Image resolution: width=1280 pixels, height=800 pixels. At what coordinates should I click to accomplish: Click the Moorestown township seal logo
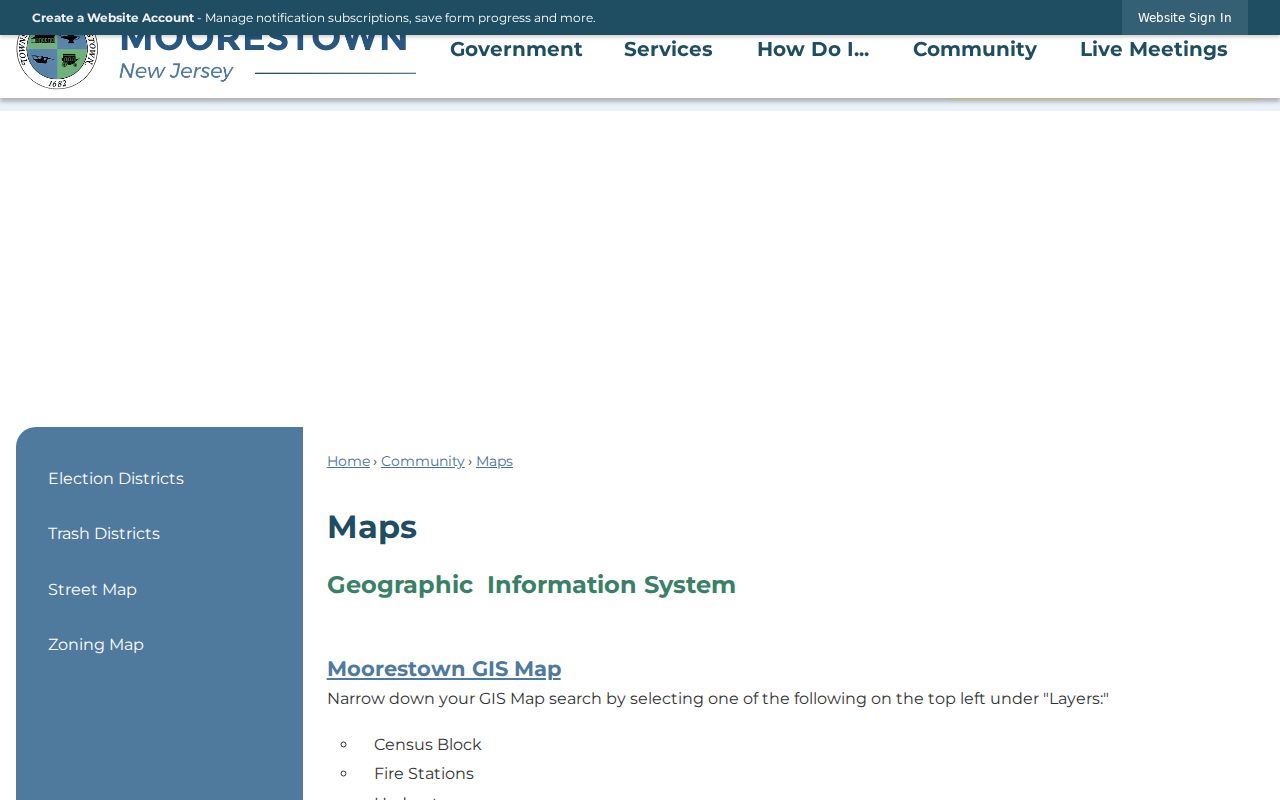(57, 62)
